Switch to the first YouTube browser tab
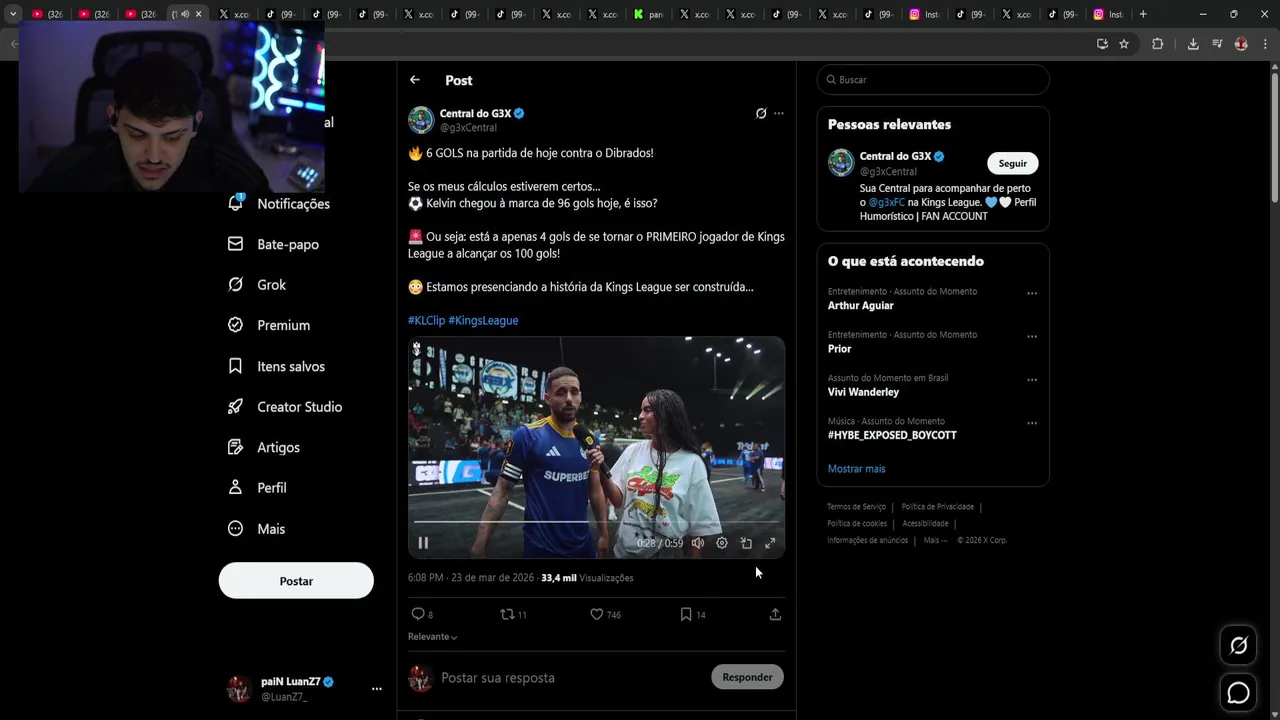The width and height of the screenshot is (1280, 720). [x=47, y=14]
